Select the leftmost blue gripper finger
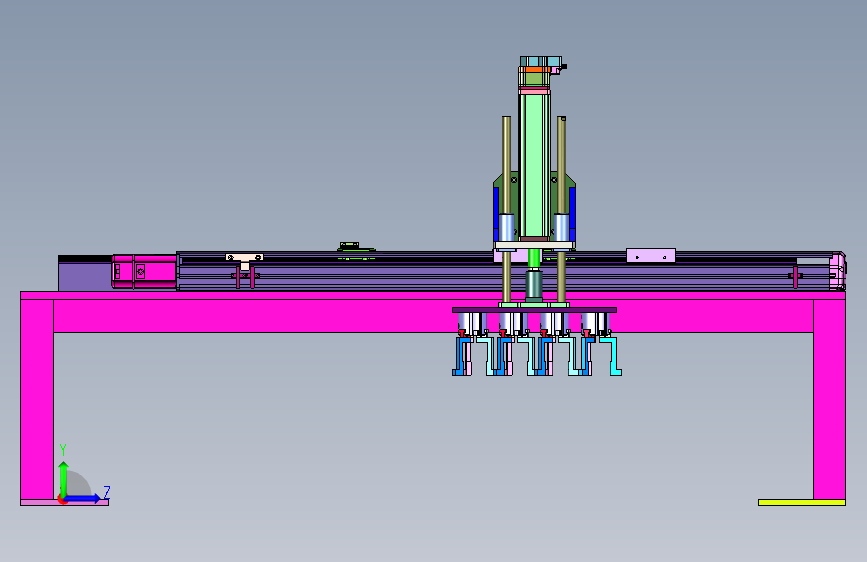 point(460,356)
